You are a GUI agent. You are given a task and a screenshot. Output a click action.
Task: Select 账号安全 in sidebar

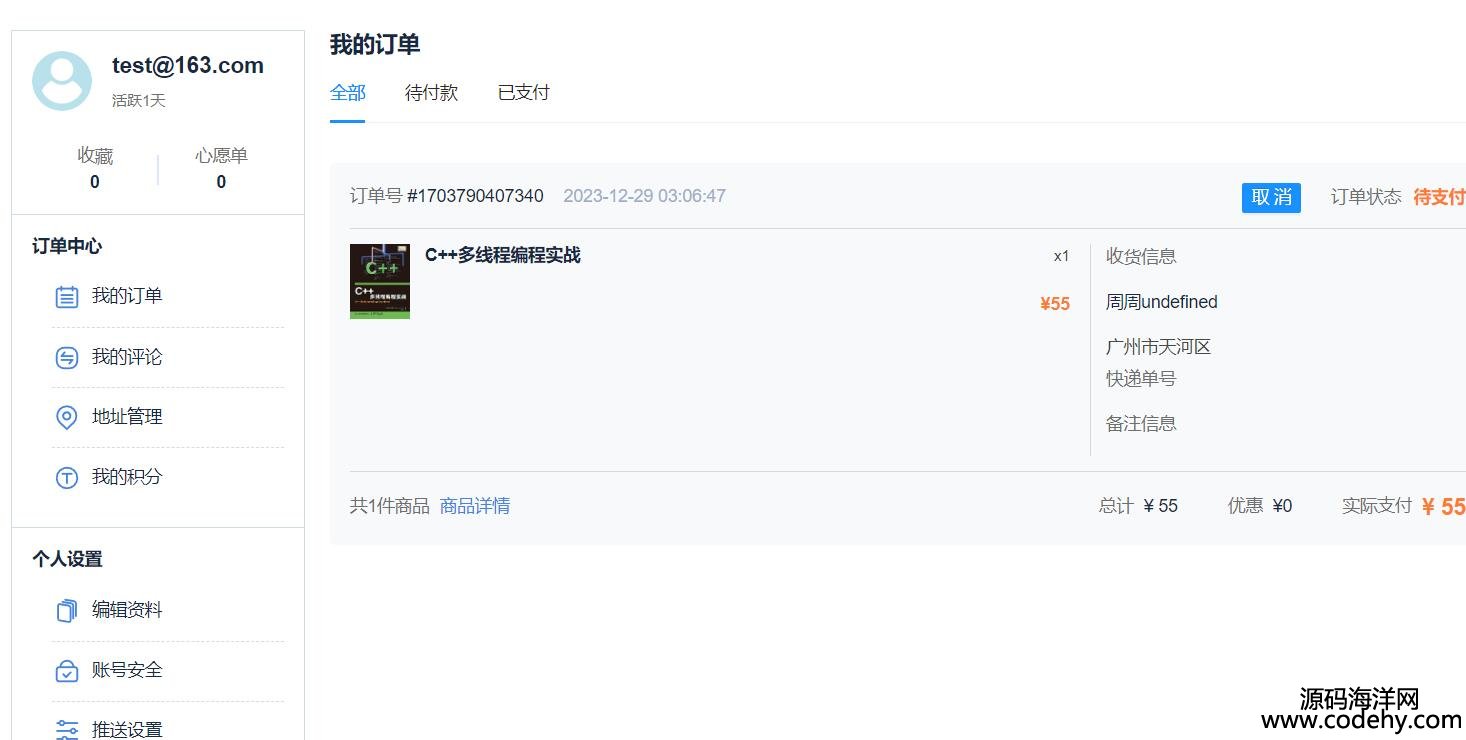point(127,670)
